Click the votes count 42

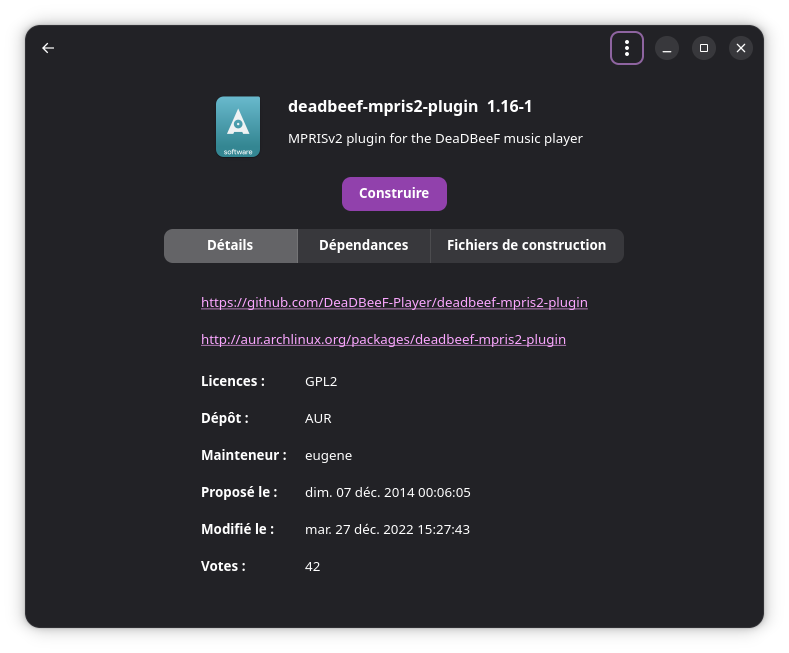[312, 567]
